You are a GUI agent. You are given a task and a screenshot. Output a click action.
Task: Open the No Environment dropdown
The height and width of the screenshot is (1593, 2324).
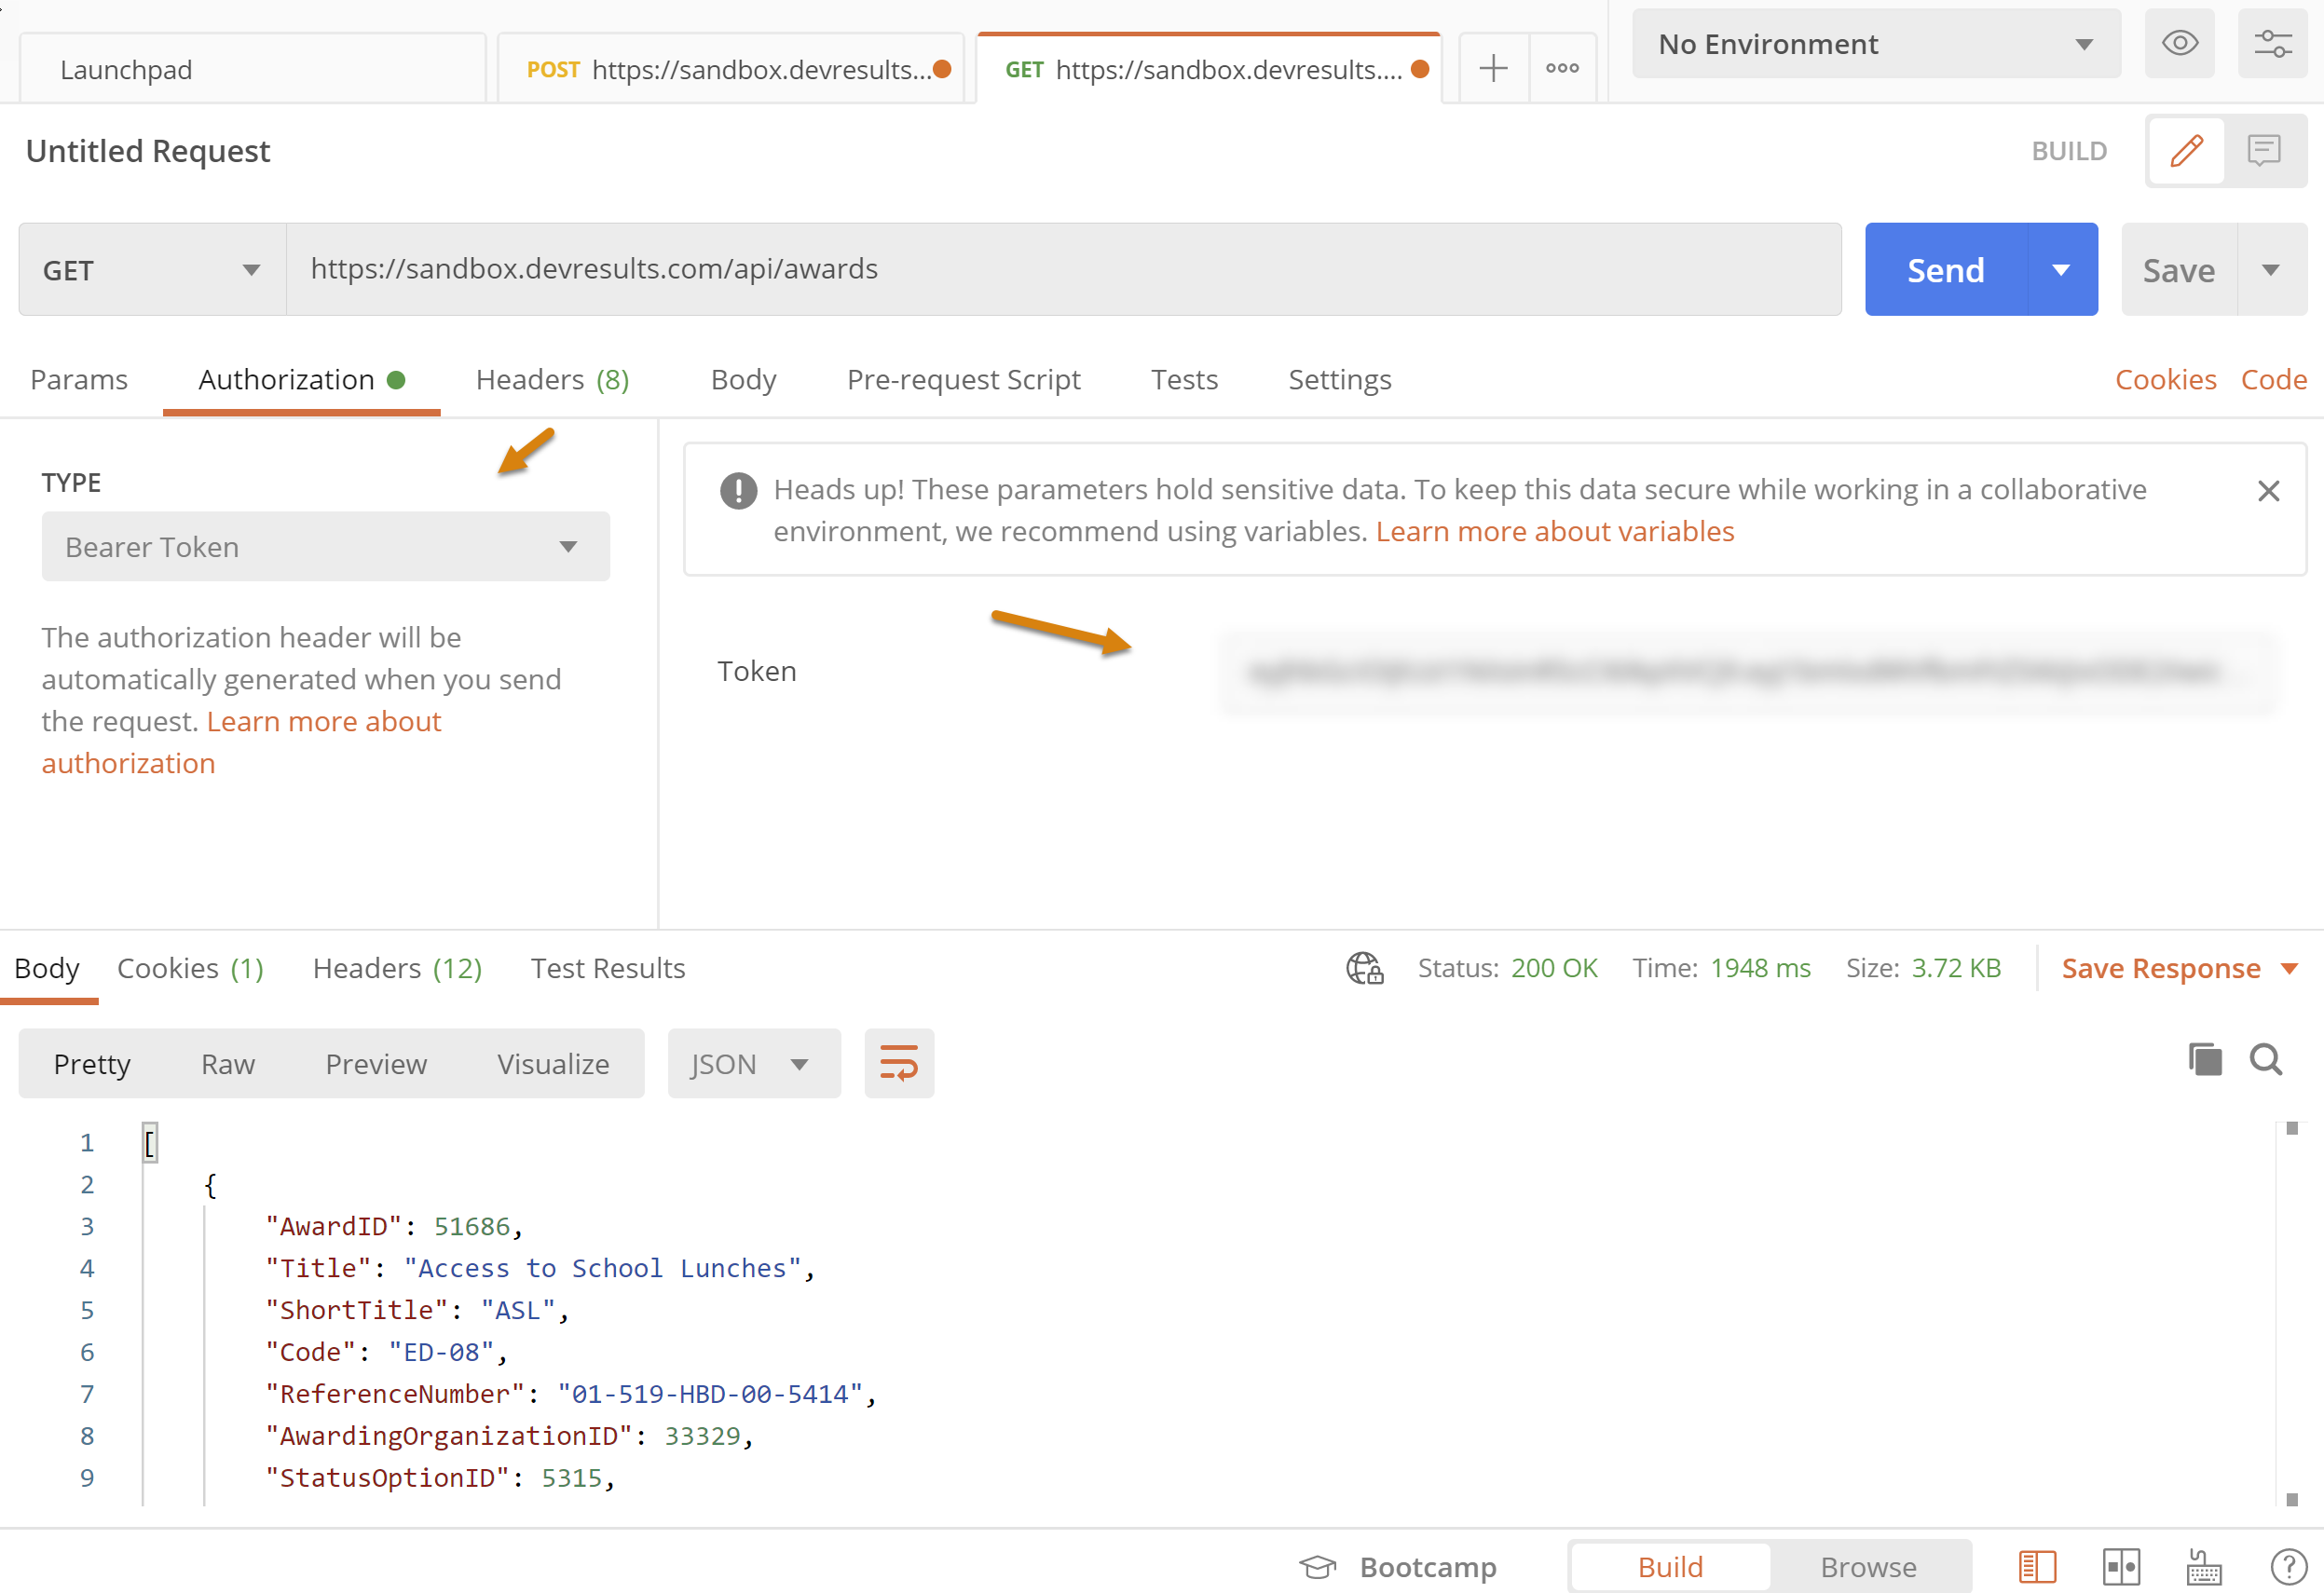1874,44
